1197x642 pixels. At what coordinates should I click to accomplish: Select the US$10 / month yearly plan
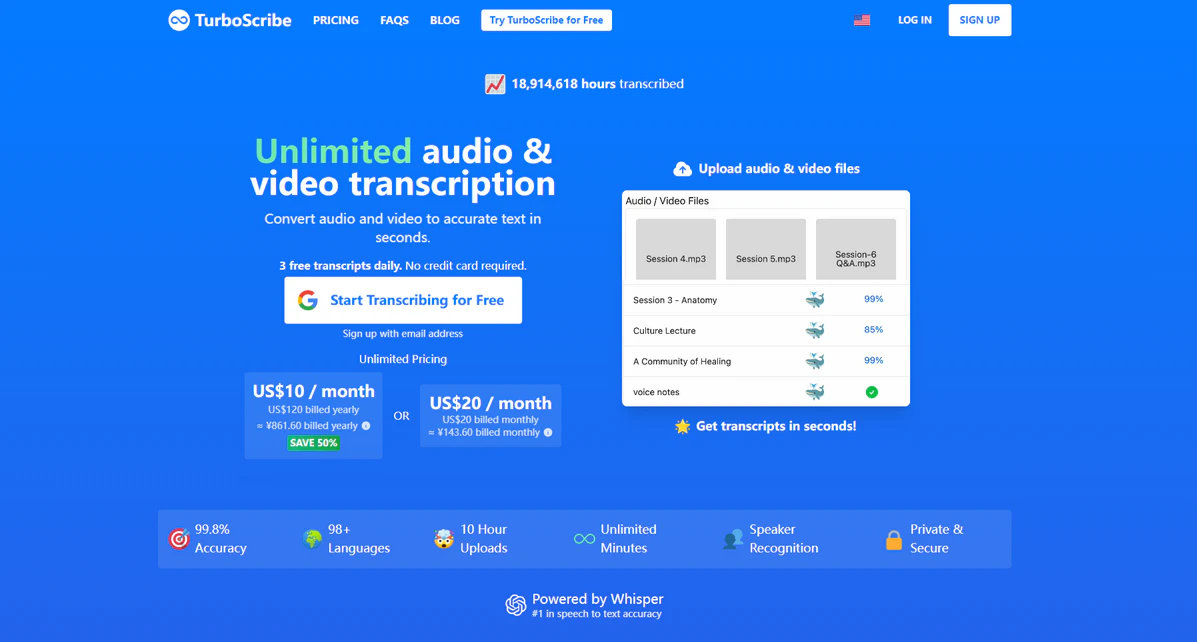tap(313, 415)
